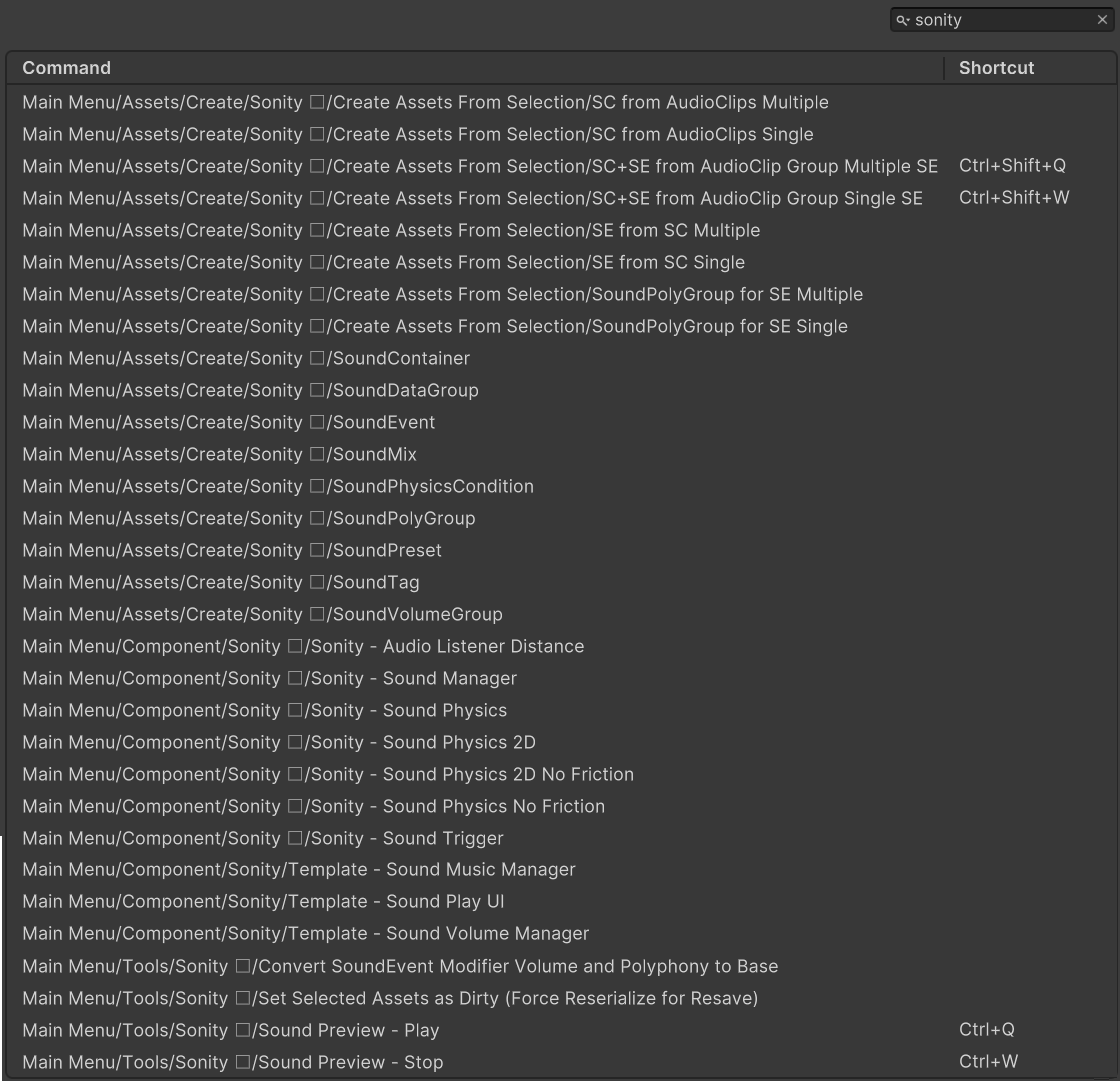
Task: Select SC from AudioClips Single row
Action: tap(560, 134)
